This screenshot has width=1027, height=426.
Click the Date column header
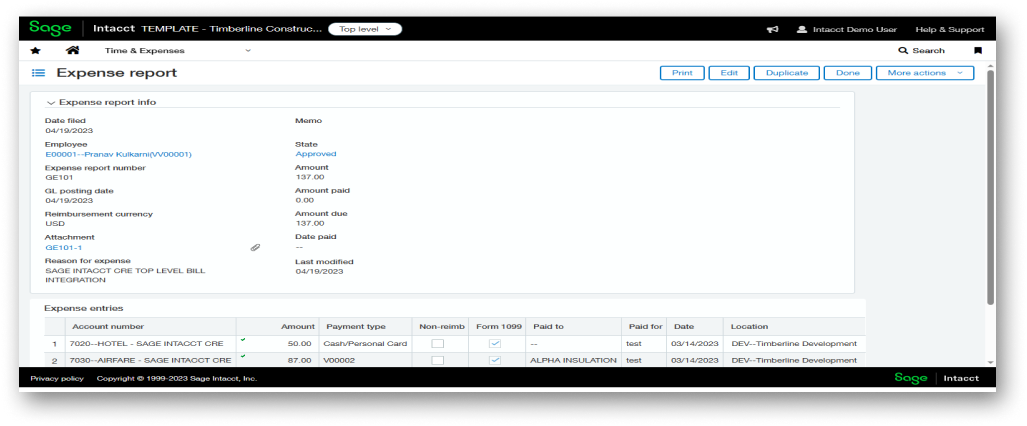pos(694,326)
